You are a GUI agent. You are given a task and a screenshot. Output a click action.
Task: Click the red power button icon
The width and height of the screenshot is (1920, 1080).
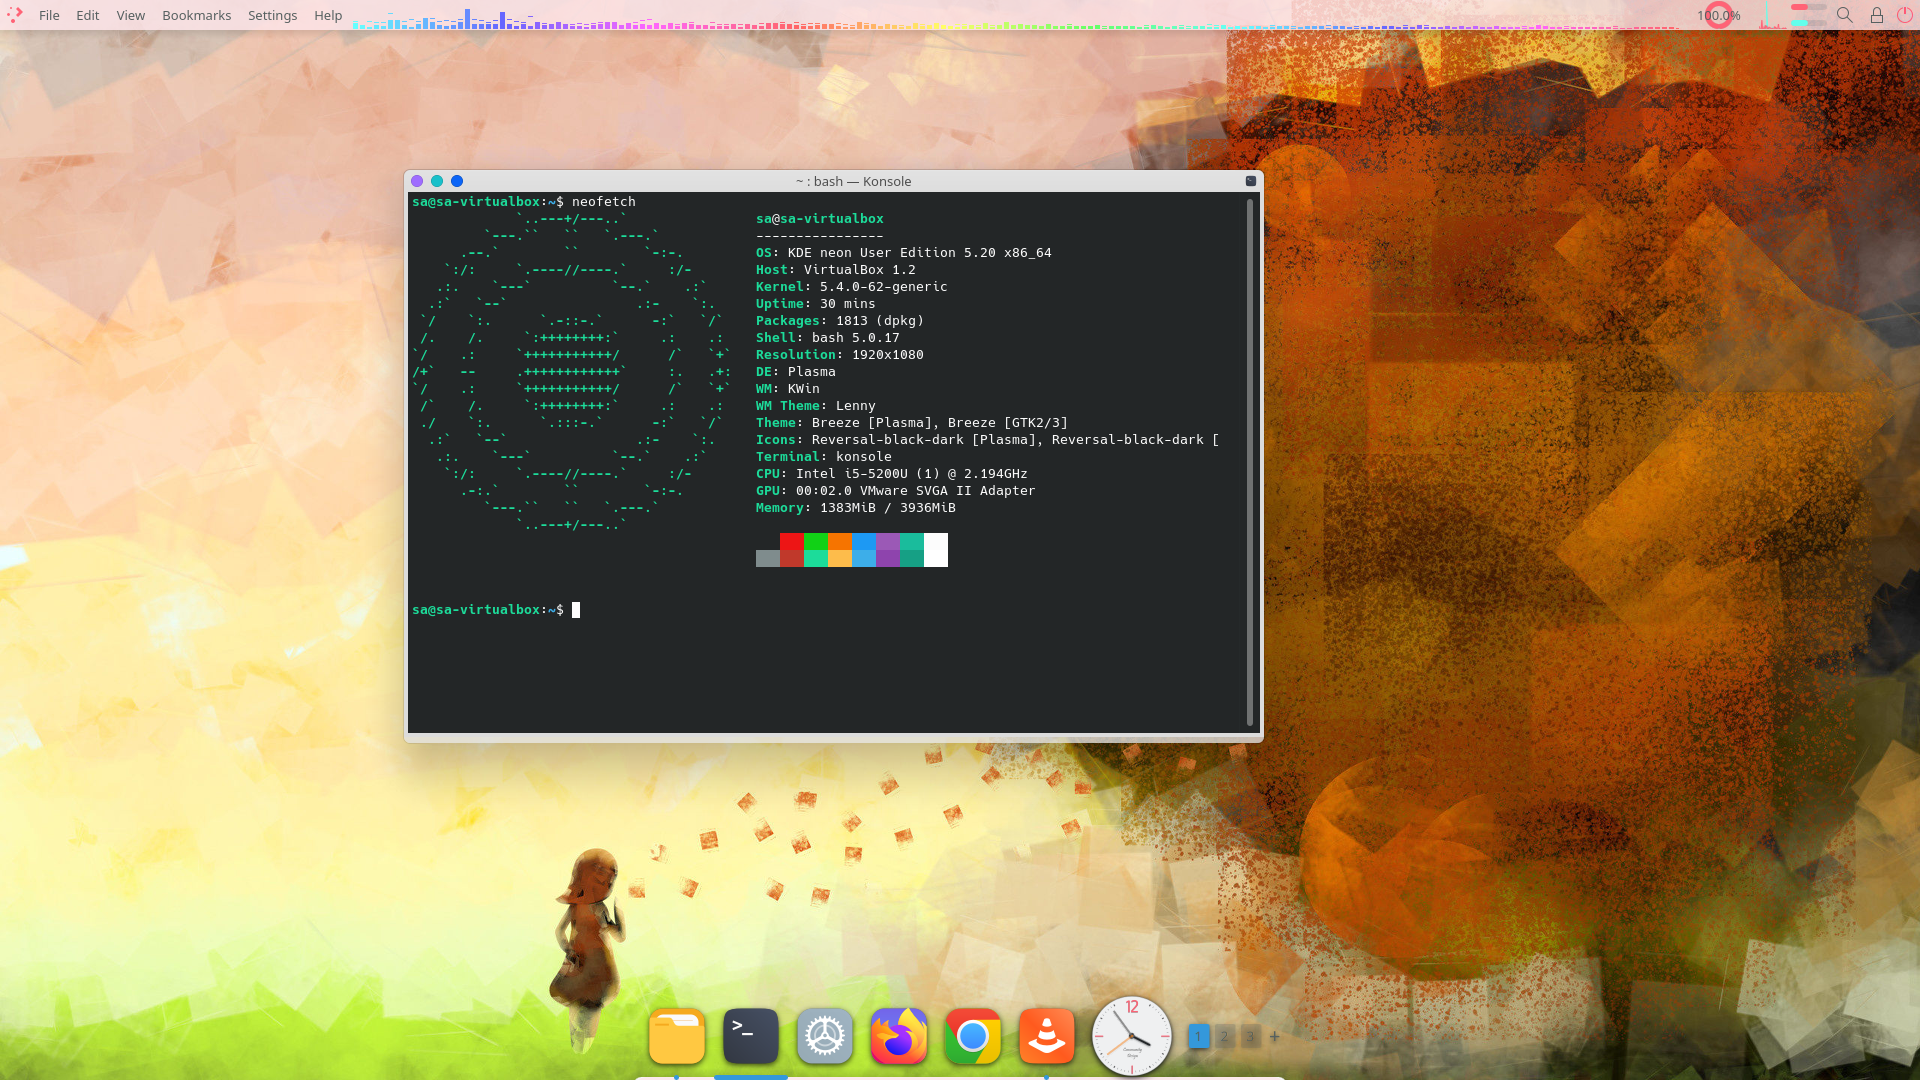click(1905, 15)
